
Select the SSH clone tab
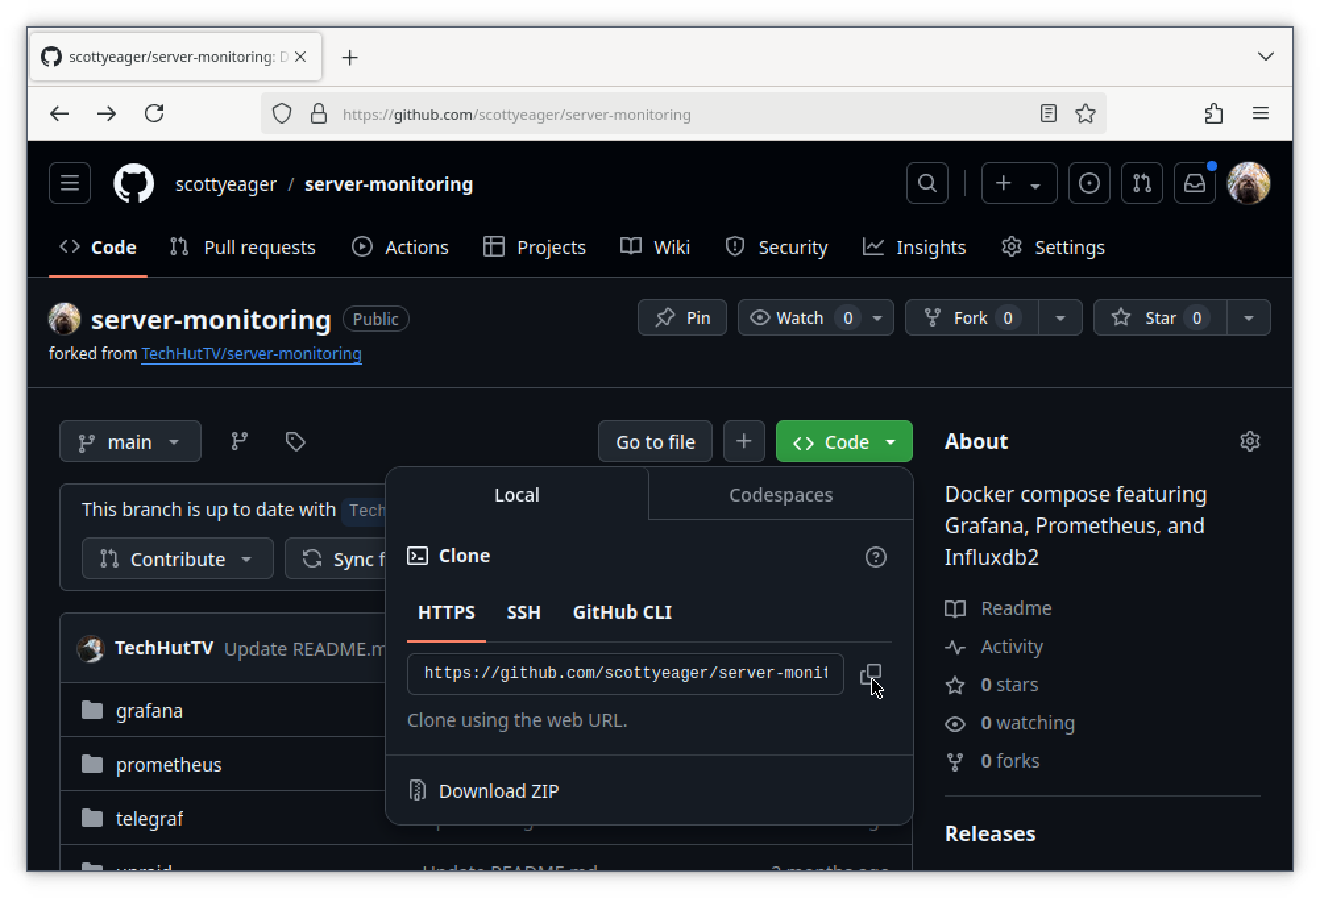point(523,612)
